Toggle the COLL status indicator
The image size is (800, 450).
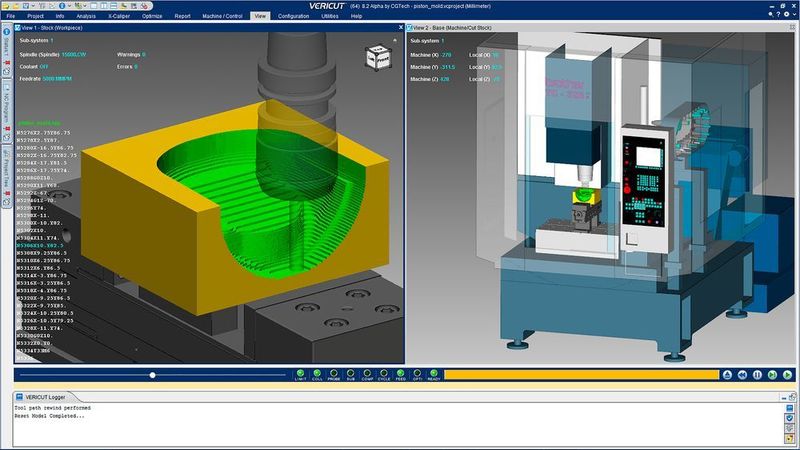(x=317, y=375)
